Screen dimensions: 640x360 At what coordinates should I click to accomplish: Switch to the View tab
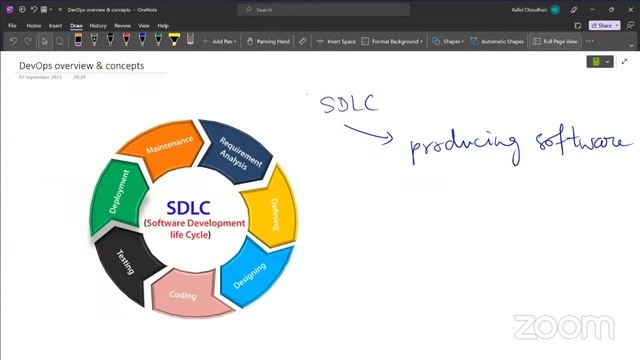click(144, 26)
